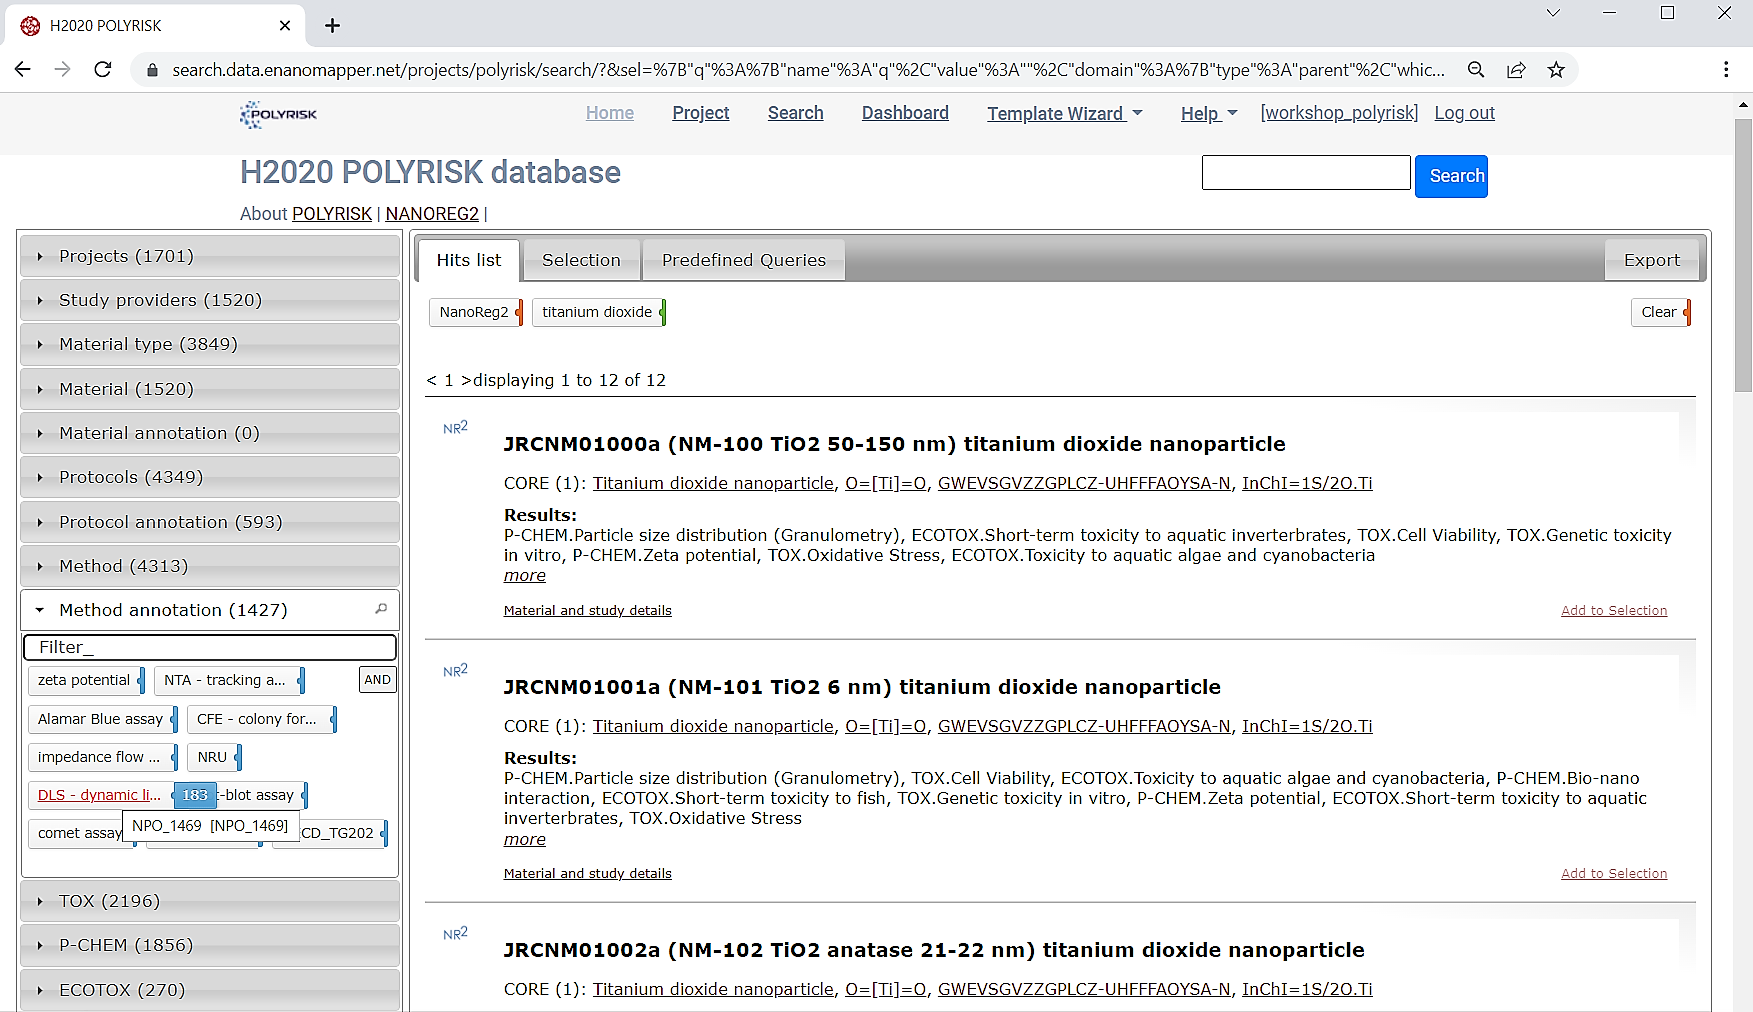Open the browser zoom magnifier icon
The width and height of the screenshot is (1753, 1012).
[x=1476, y=70]
